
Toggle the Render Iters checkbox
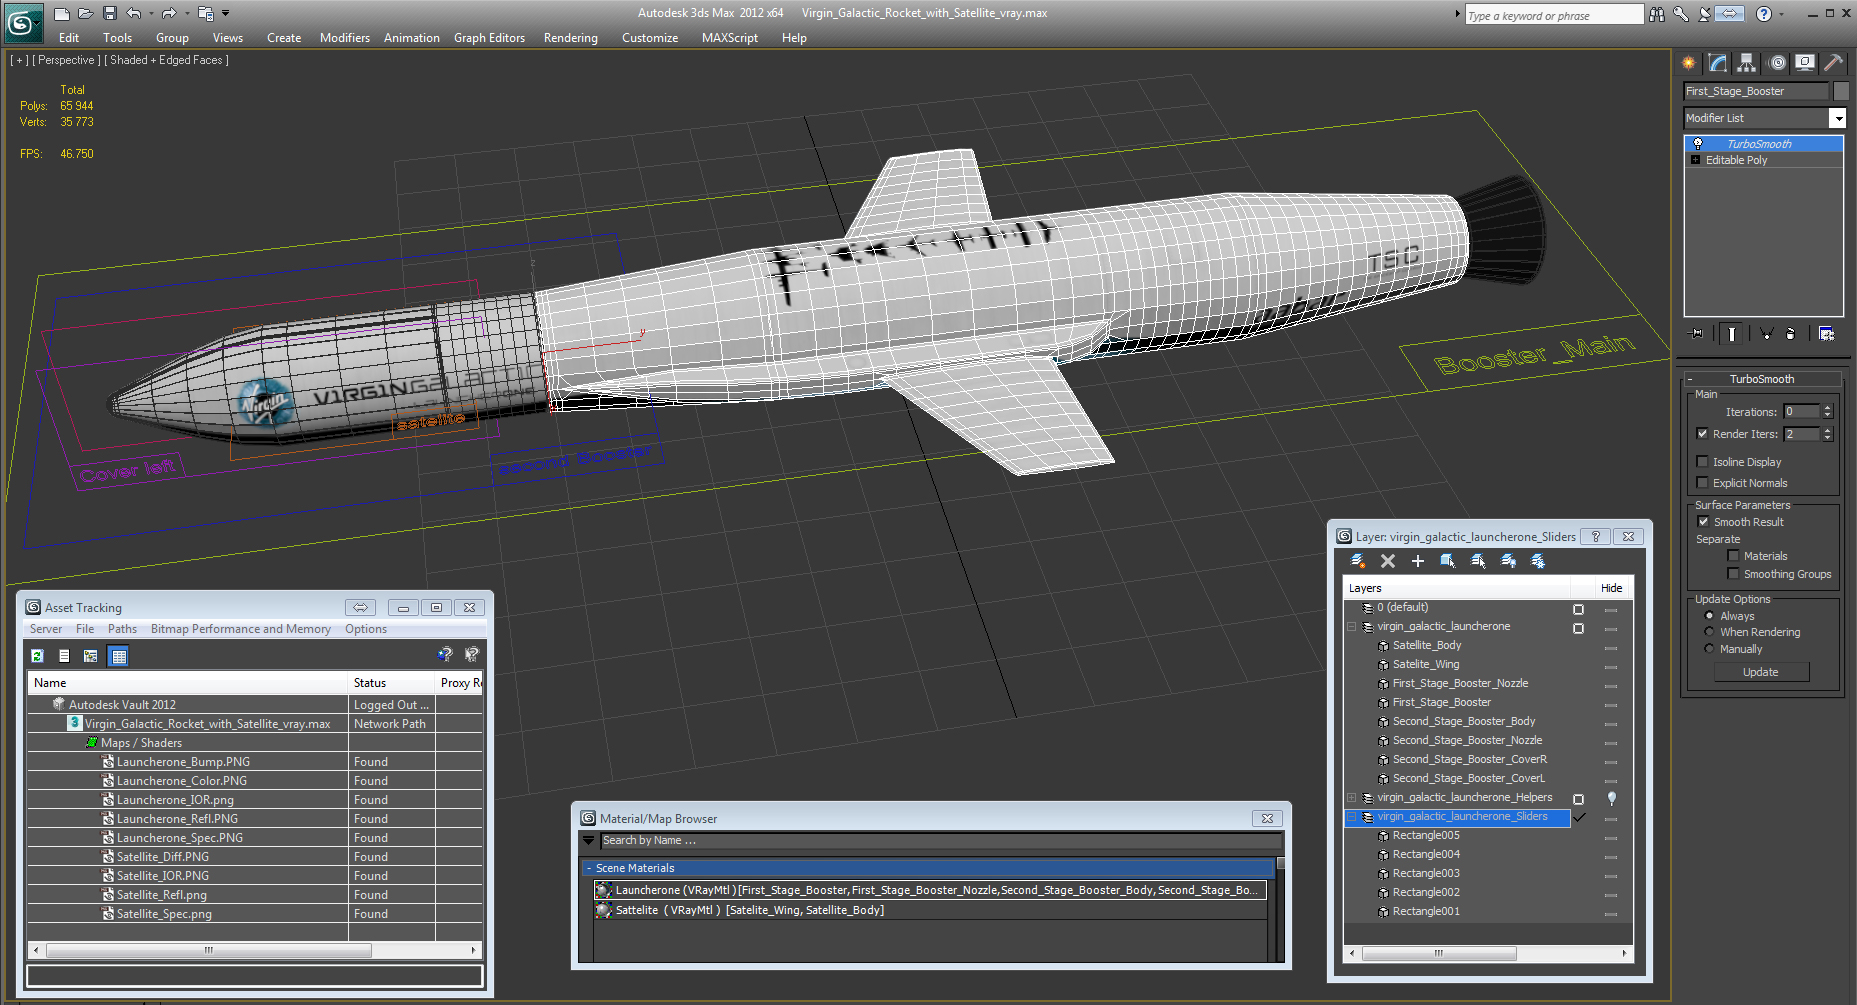point(1702,434)
